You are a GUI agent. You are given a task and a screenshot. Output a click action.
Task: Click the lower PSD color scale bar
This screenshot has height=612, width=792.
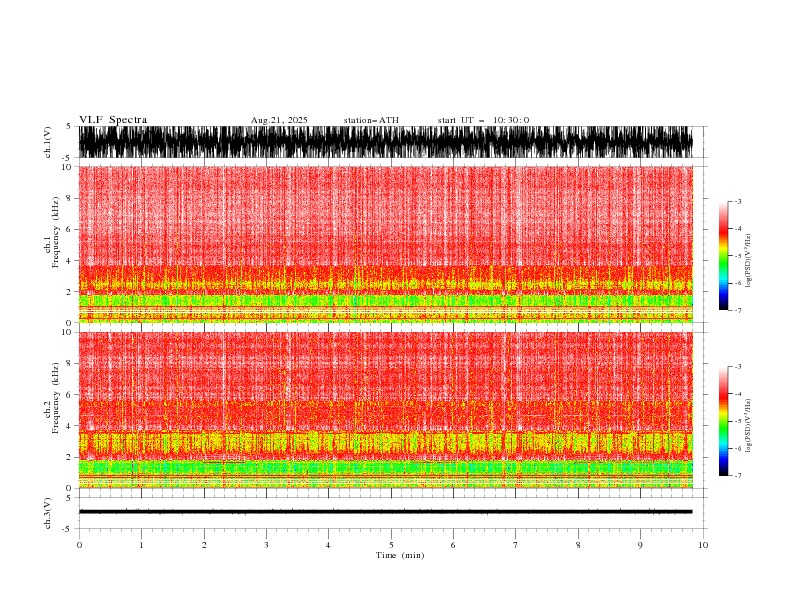tap(723, 421)
